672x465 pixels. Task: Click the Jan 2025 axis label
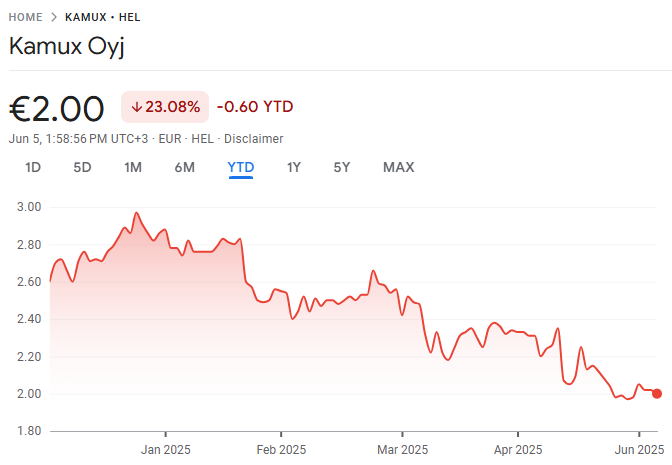[165, 449]
